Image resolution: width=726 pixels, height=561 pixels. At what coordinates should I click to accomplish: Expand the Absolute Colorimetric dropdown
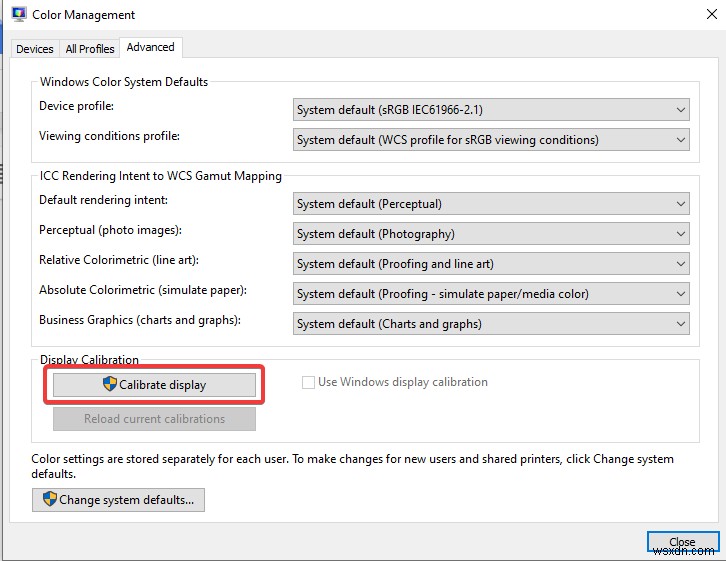[x=492, y=294]
